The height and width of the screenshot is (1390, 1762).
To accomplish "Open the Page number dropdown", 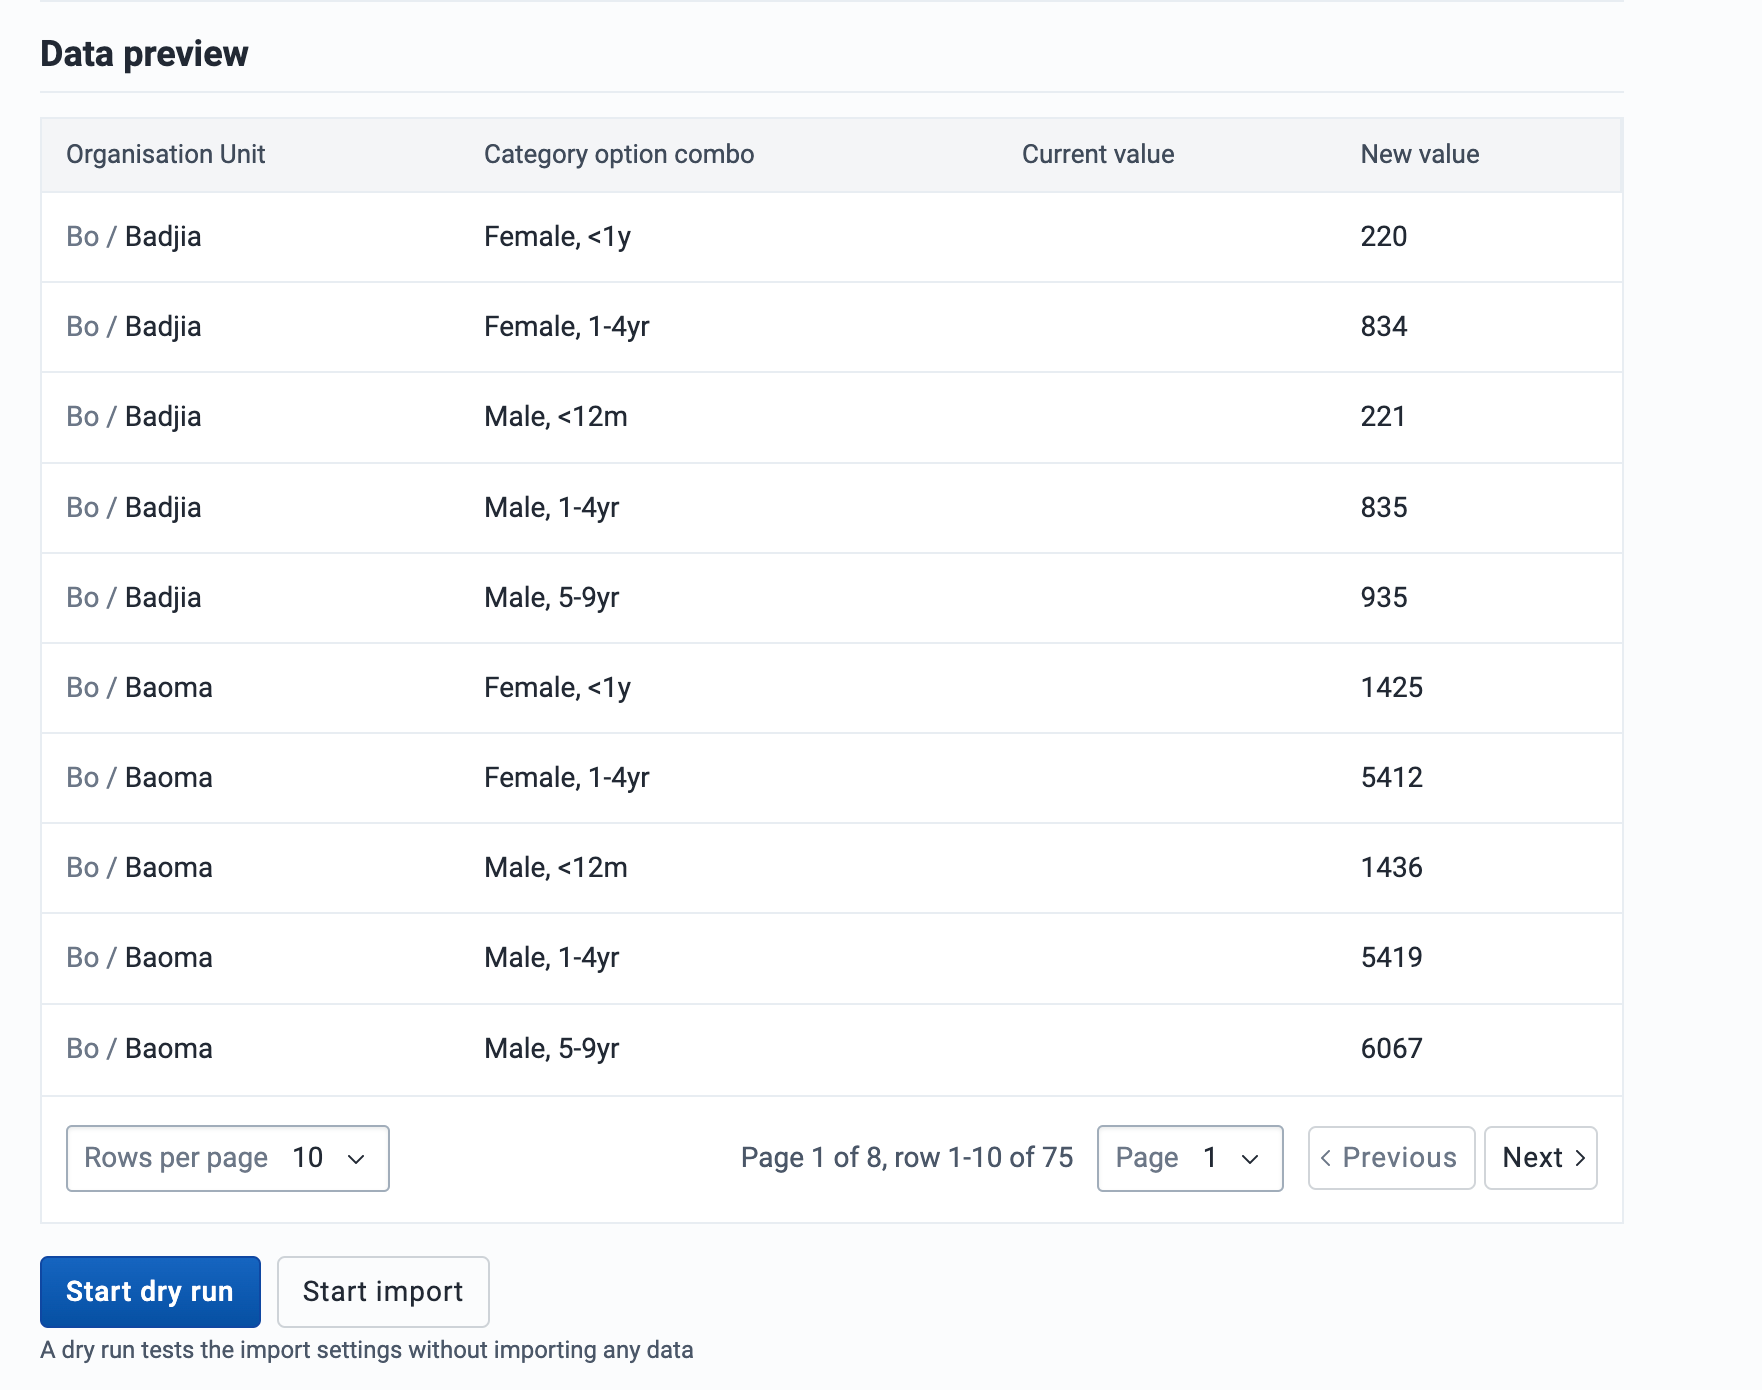I will pyautogui.click(x=1189, y=1158).
